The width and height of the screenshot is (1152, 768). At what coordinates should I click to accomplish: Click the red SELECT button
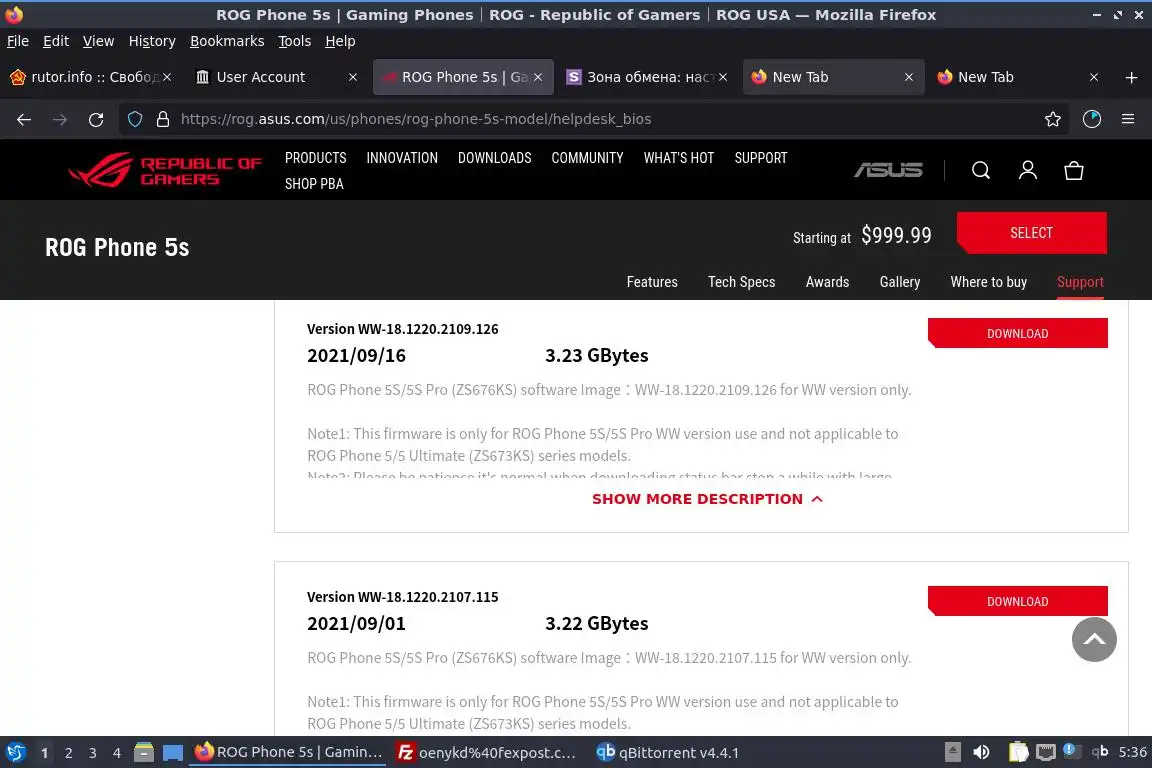point(1032,233)
